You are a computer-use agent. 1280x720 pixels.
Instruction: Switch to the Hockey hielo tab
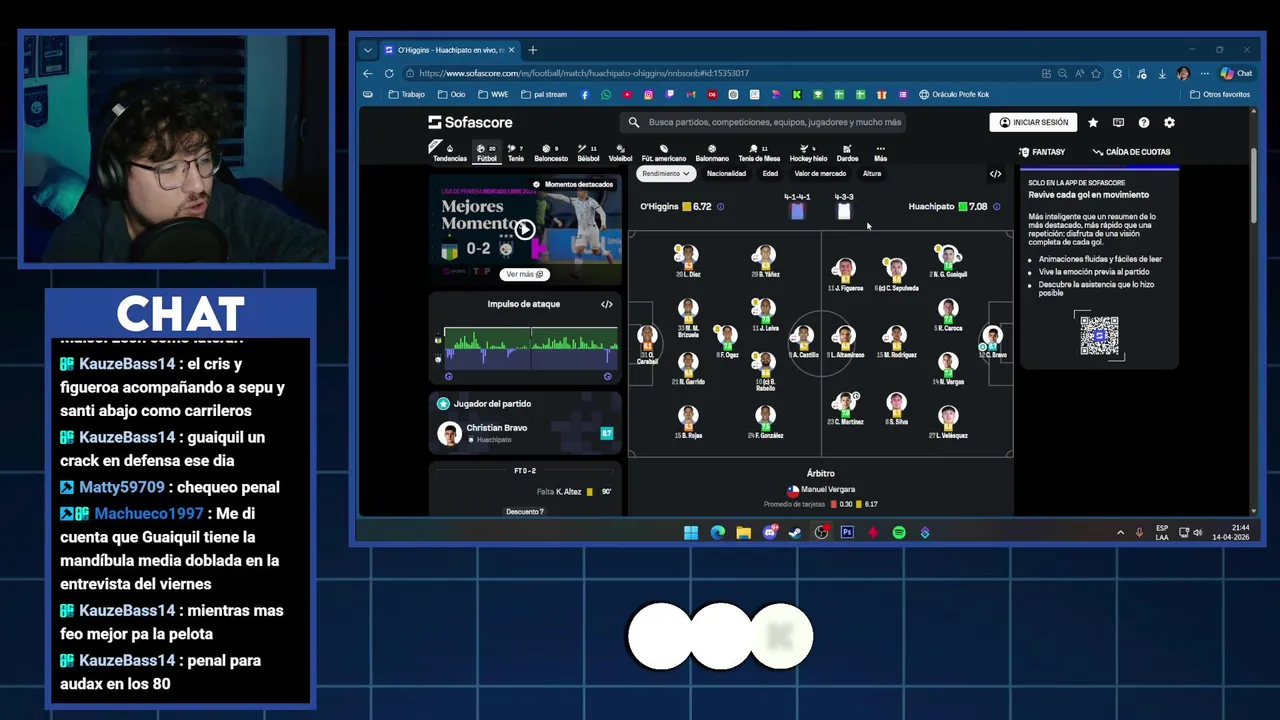coord(808,153)
